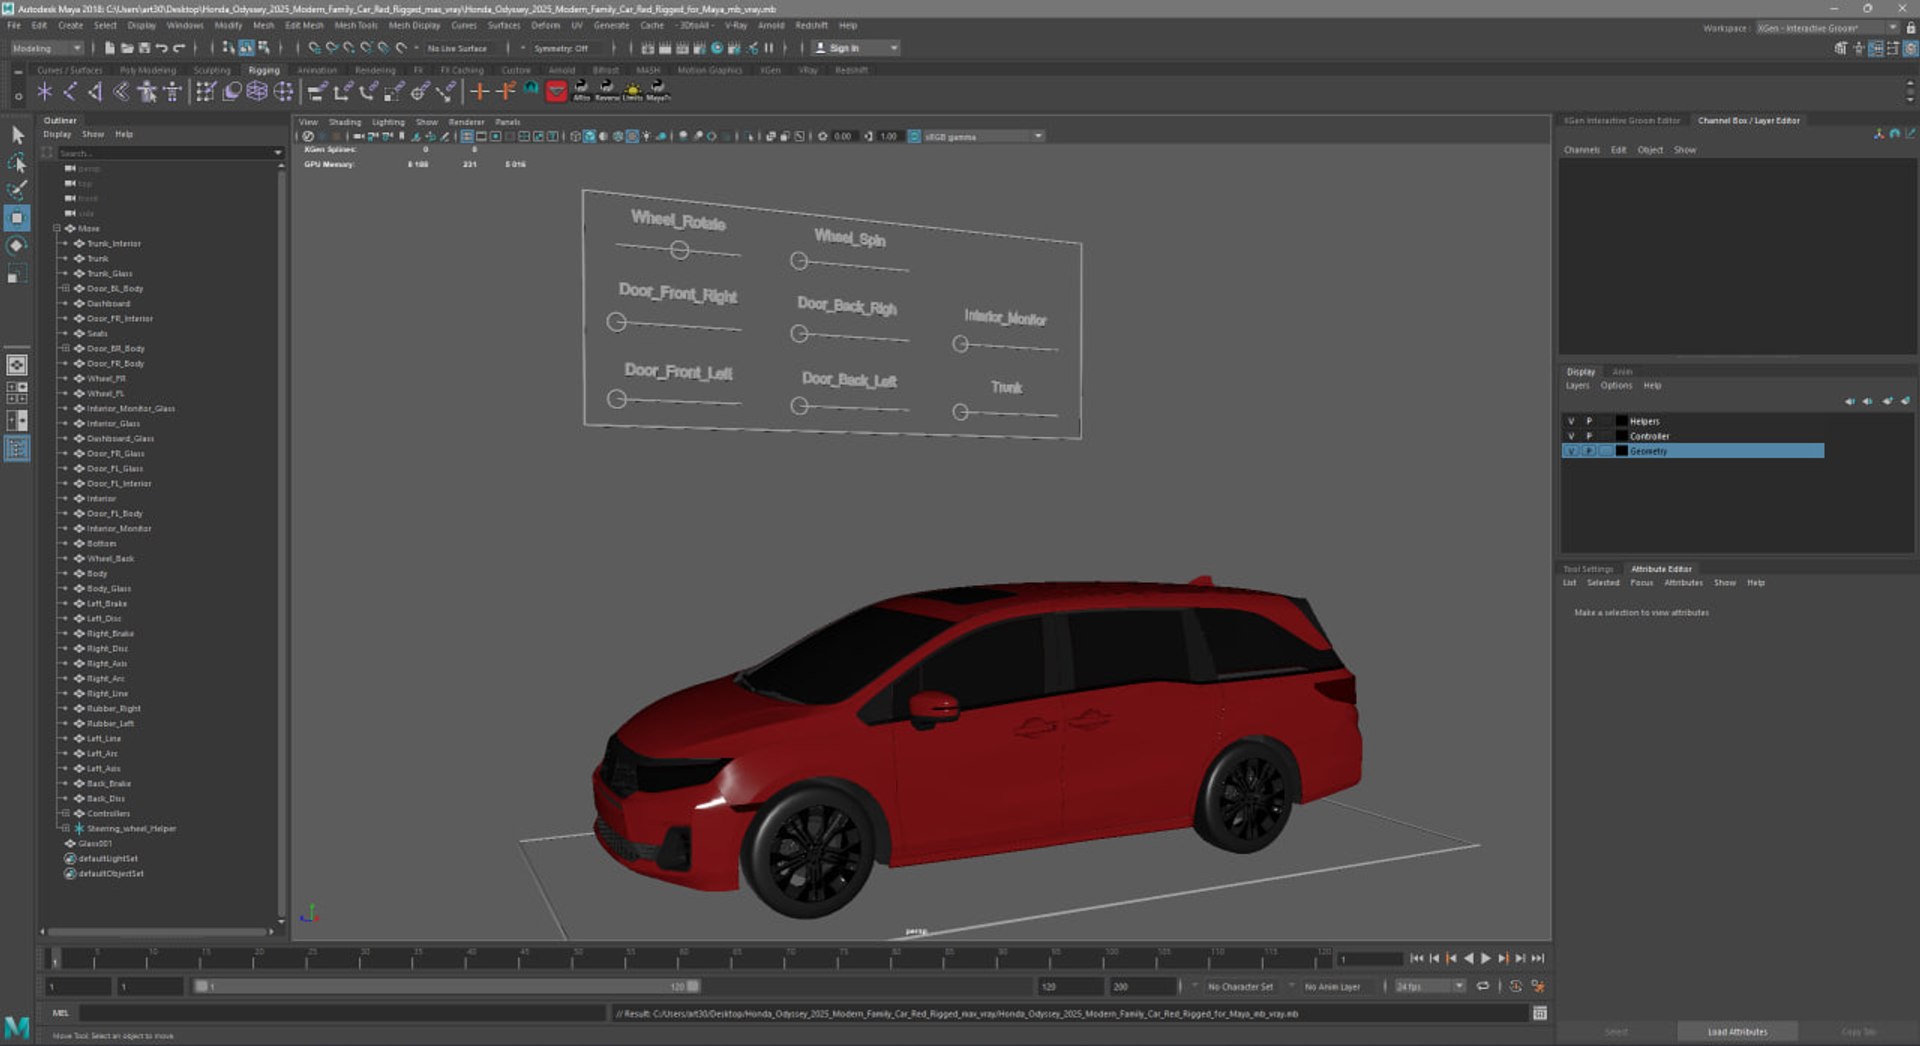Switch to the Attribute Editor tab
Screen dimensions: 1920x1046
tap(1661, 569)
